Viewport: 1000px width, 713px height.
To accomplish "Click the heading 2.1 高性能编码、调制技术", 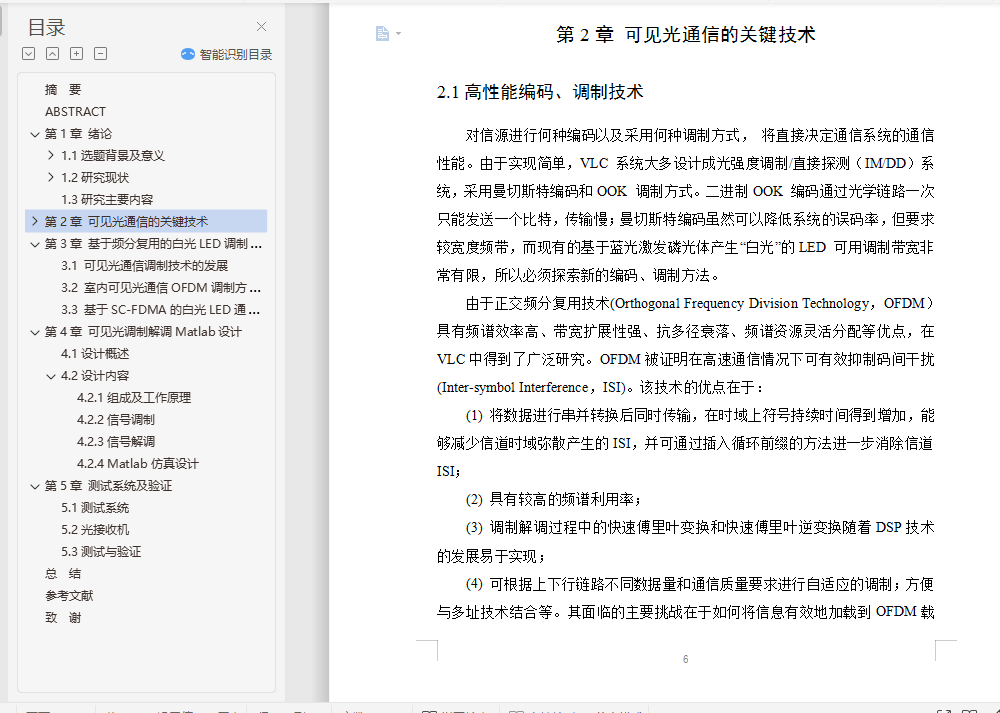I will (540, 92).
